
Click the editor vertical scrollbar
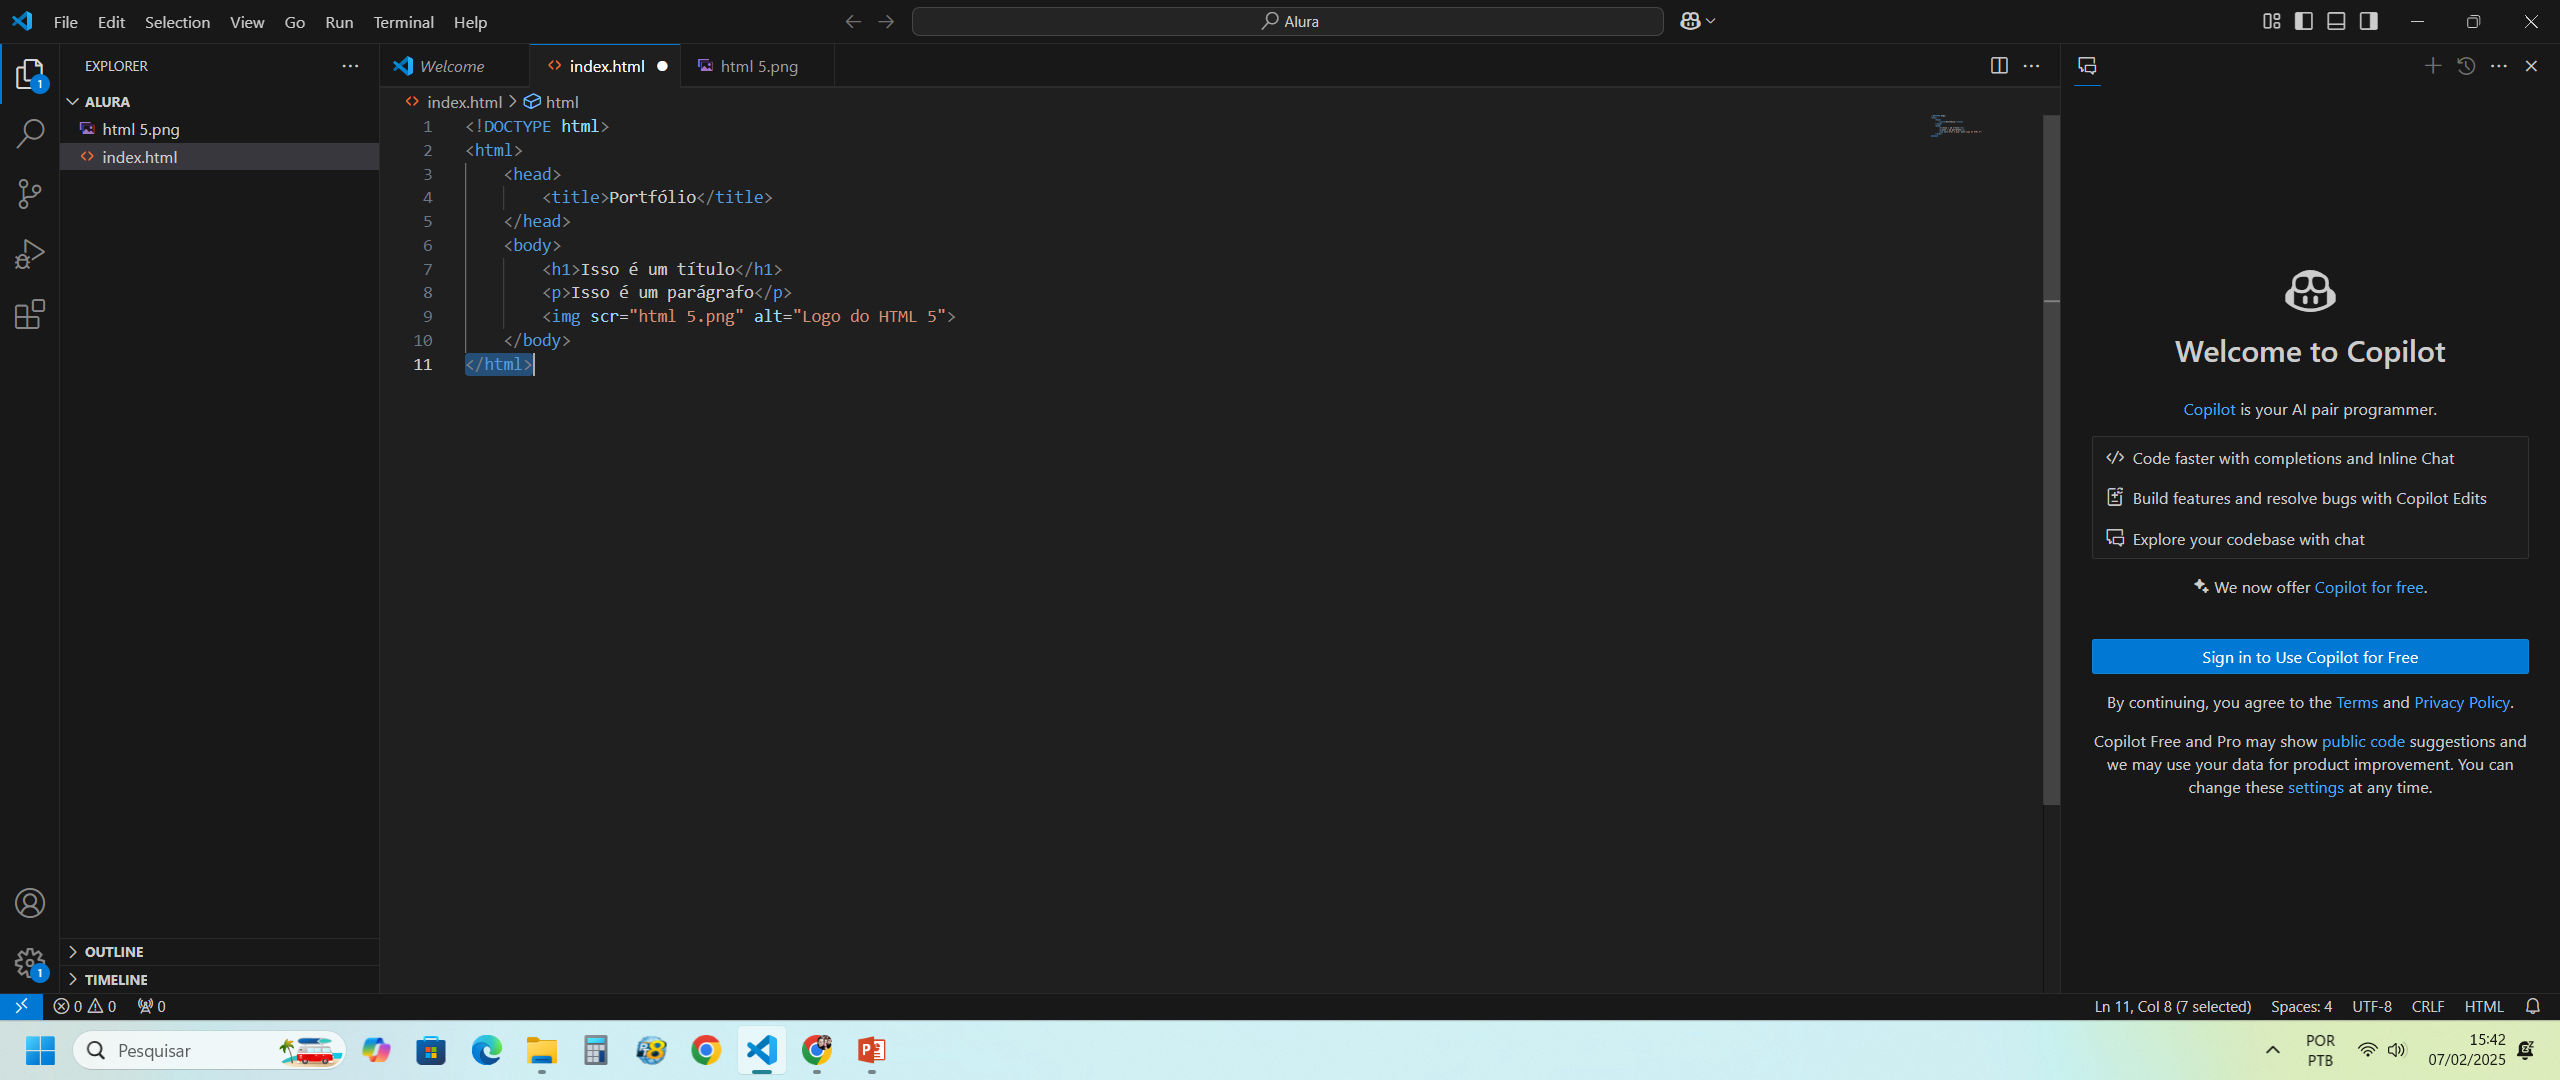pyautogui.click(x=2051, y=460)
